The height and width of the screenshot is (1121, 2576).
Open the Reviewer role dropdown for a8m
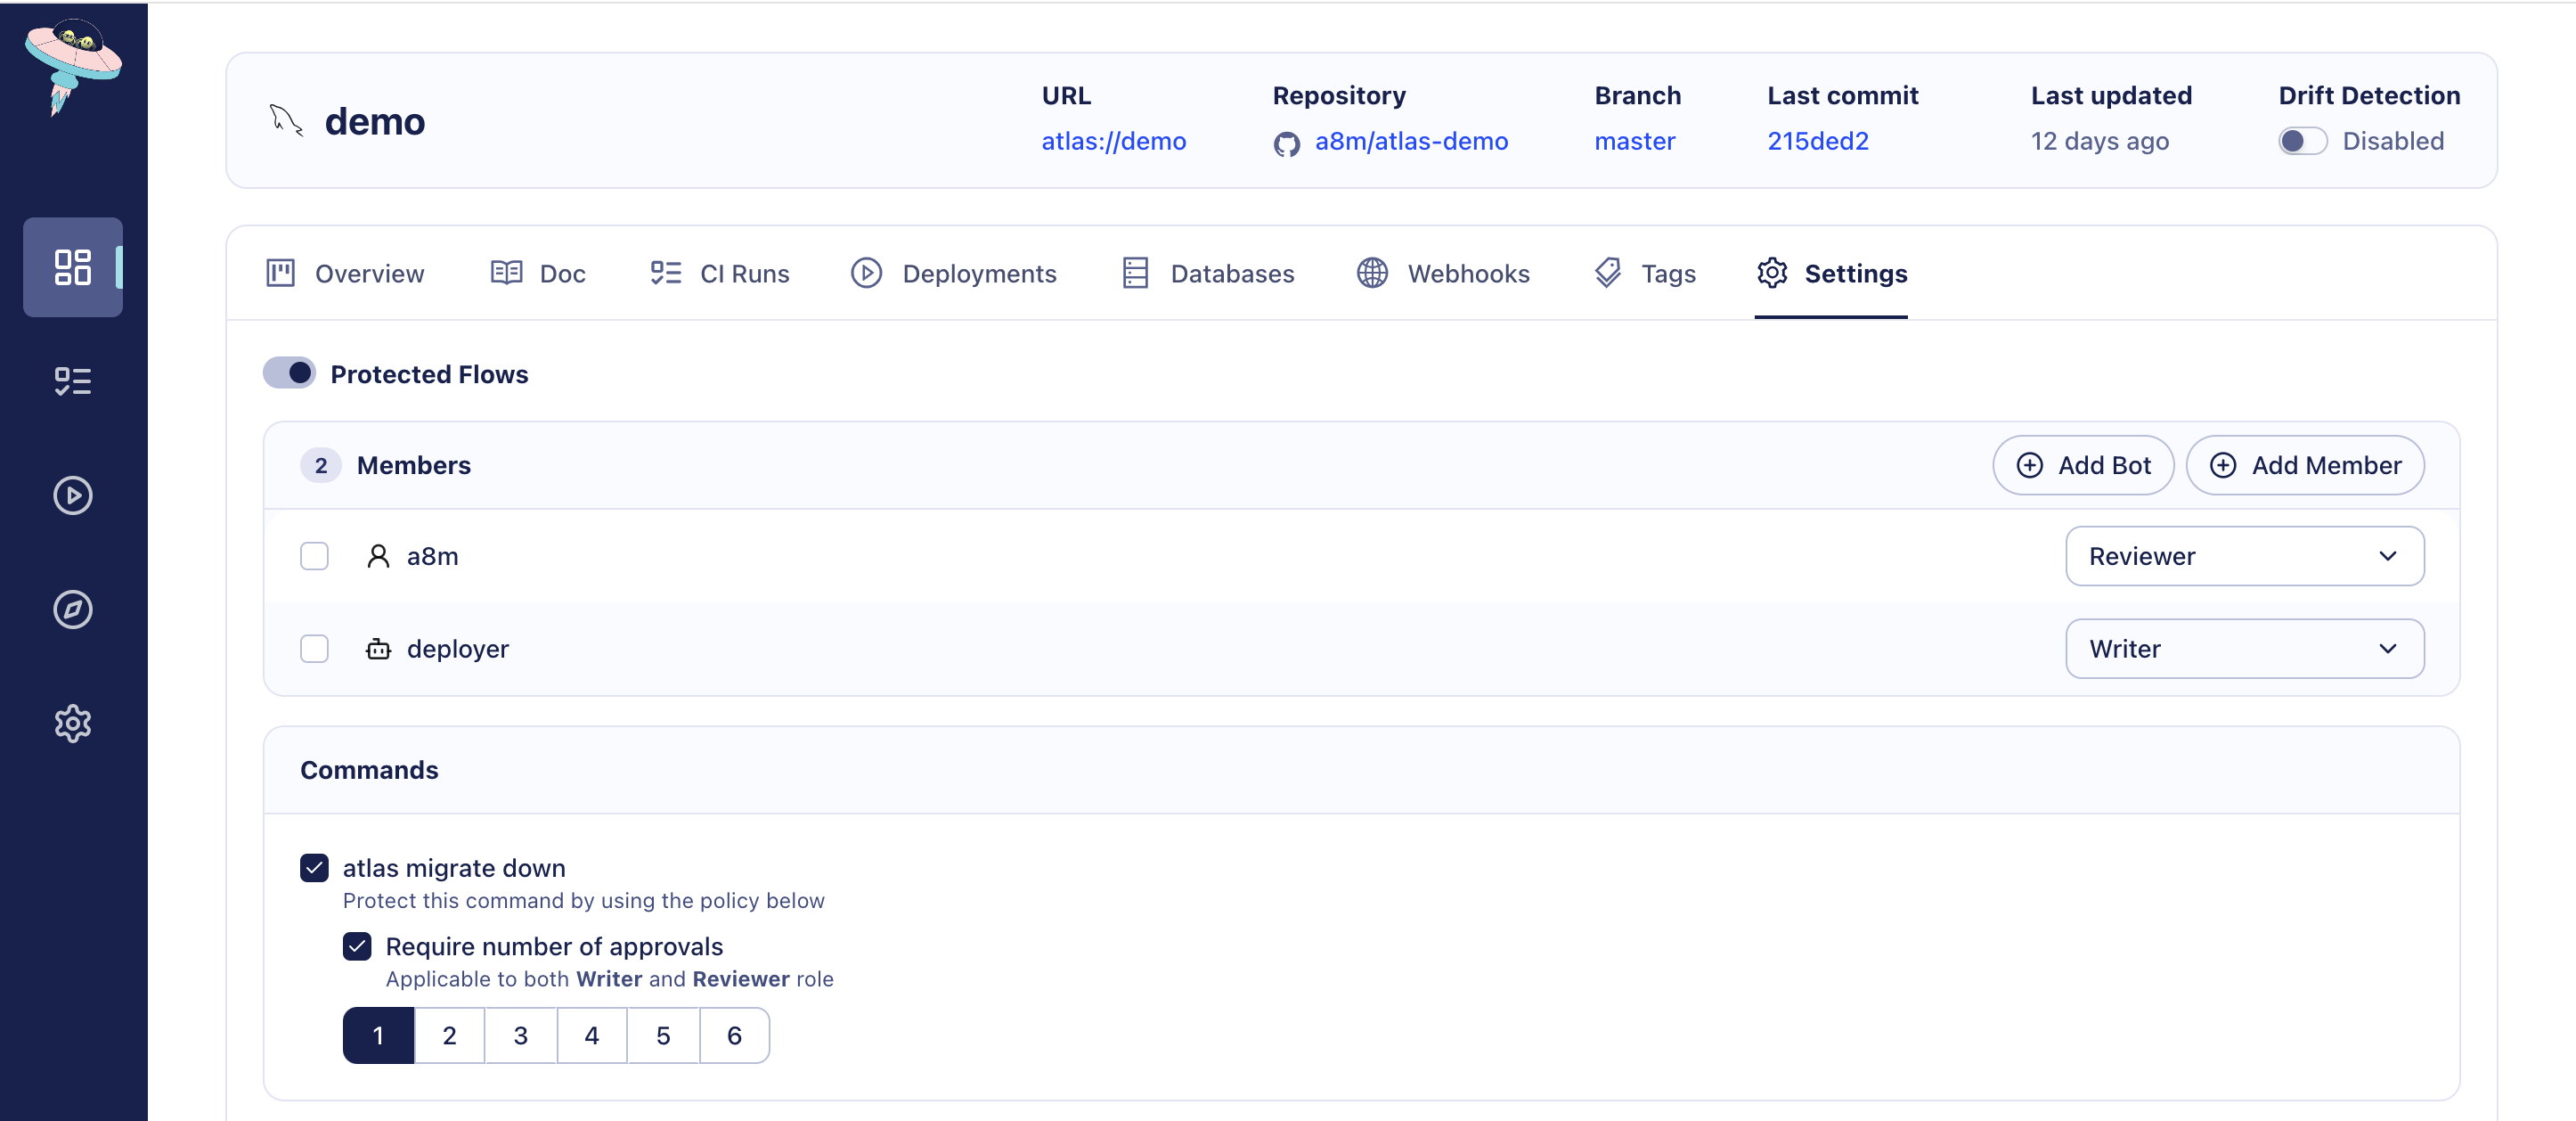point(2245,556)
